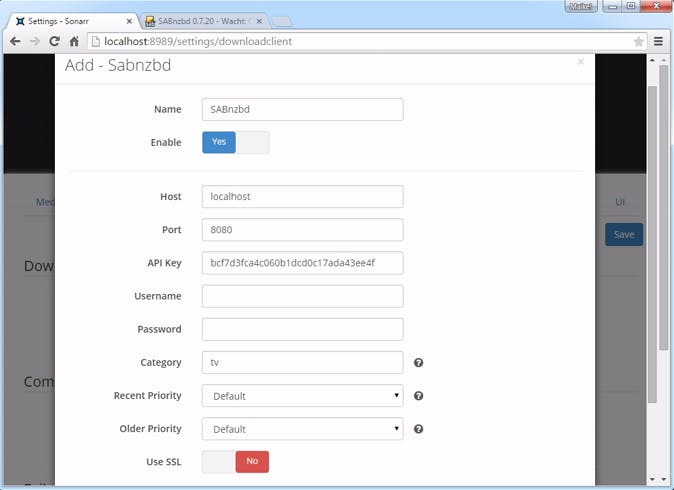Click the 'Use SSL' label
Screen dimensions: 674x490
pos(164,462)
